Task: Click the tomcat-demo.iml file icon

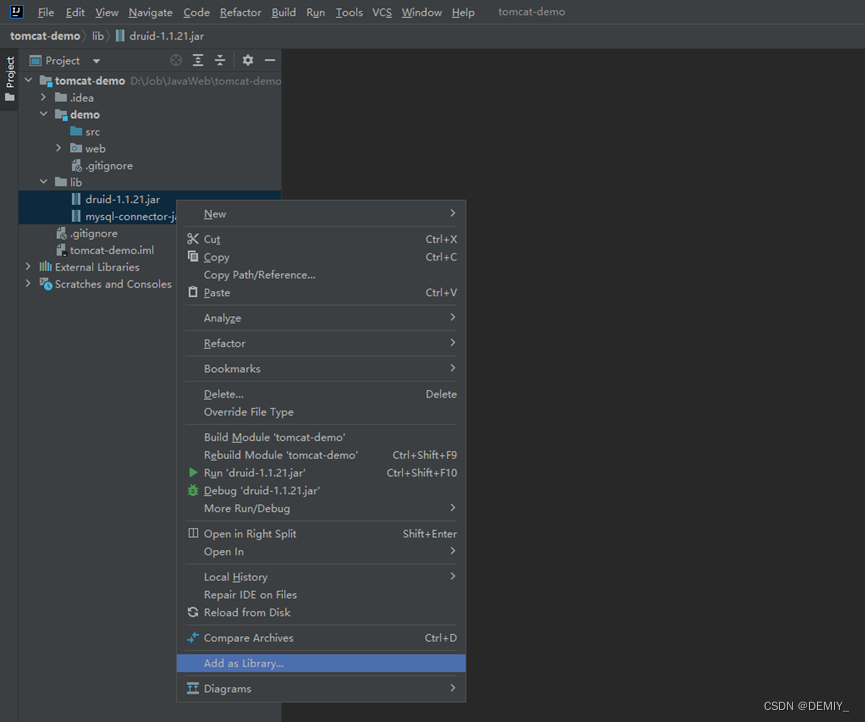Action: point(61,250)
